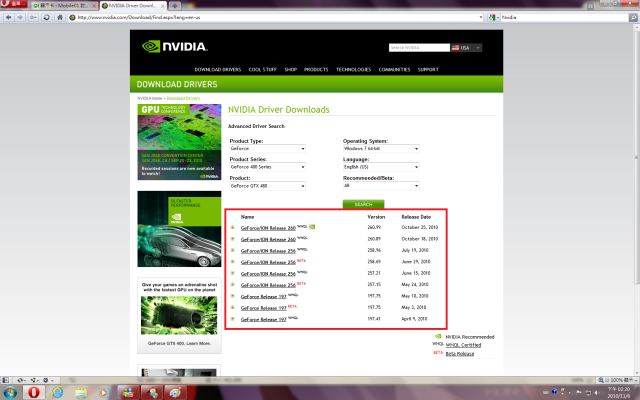Open the Operating System dropdown
This screenshot has width=640, height=400.
381,149
